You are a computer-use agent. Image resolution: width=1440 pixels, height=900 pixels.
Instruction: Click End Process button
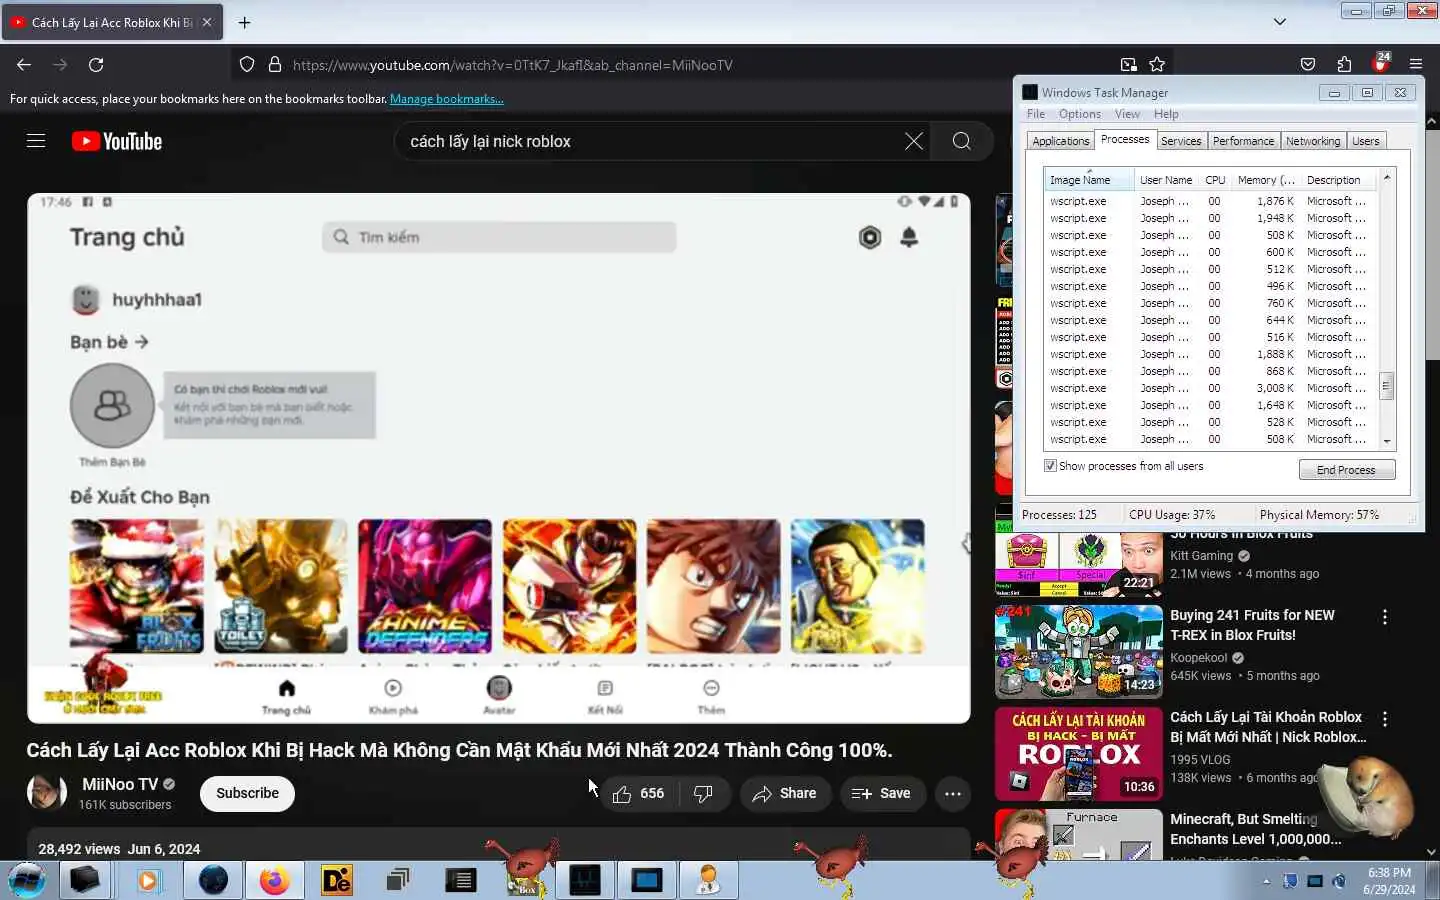(1346, 470)
